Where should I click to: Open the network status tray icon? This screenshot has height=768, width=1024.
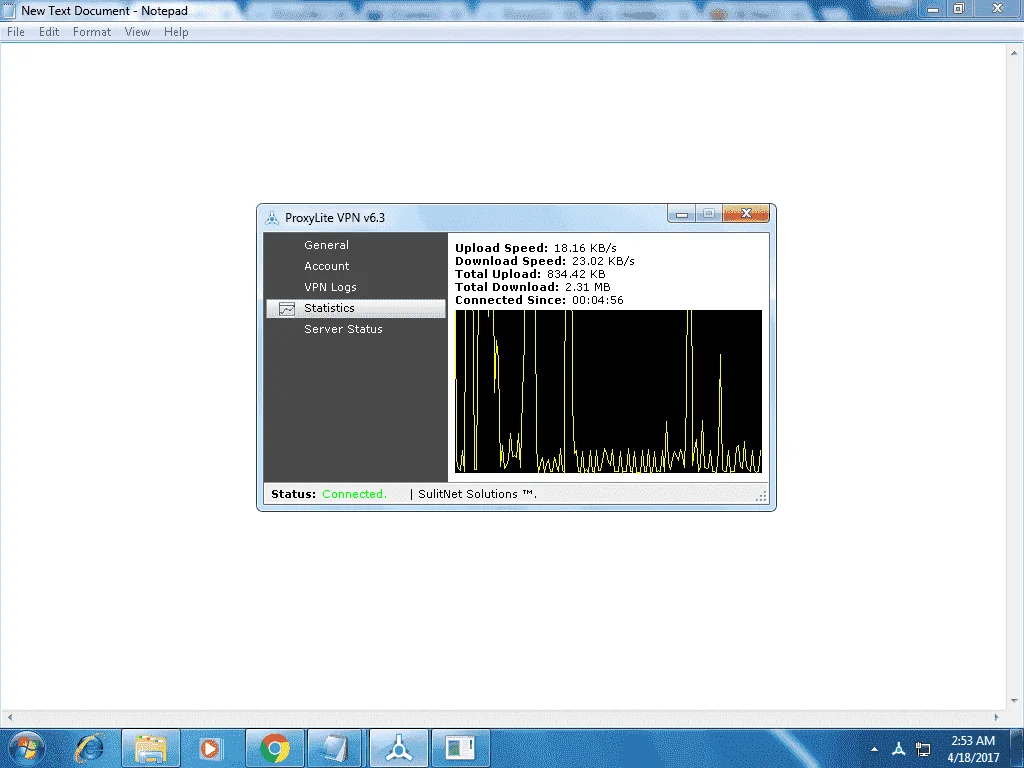pos(923,748)
